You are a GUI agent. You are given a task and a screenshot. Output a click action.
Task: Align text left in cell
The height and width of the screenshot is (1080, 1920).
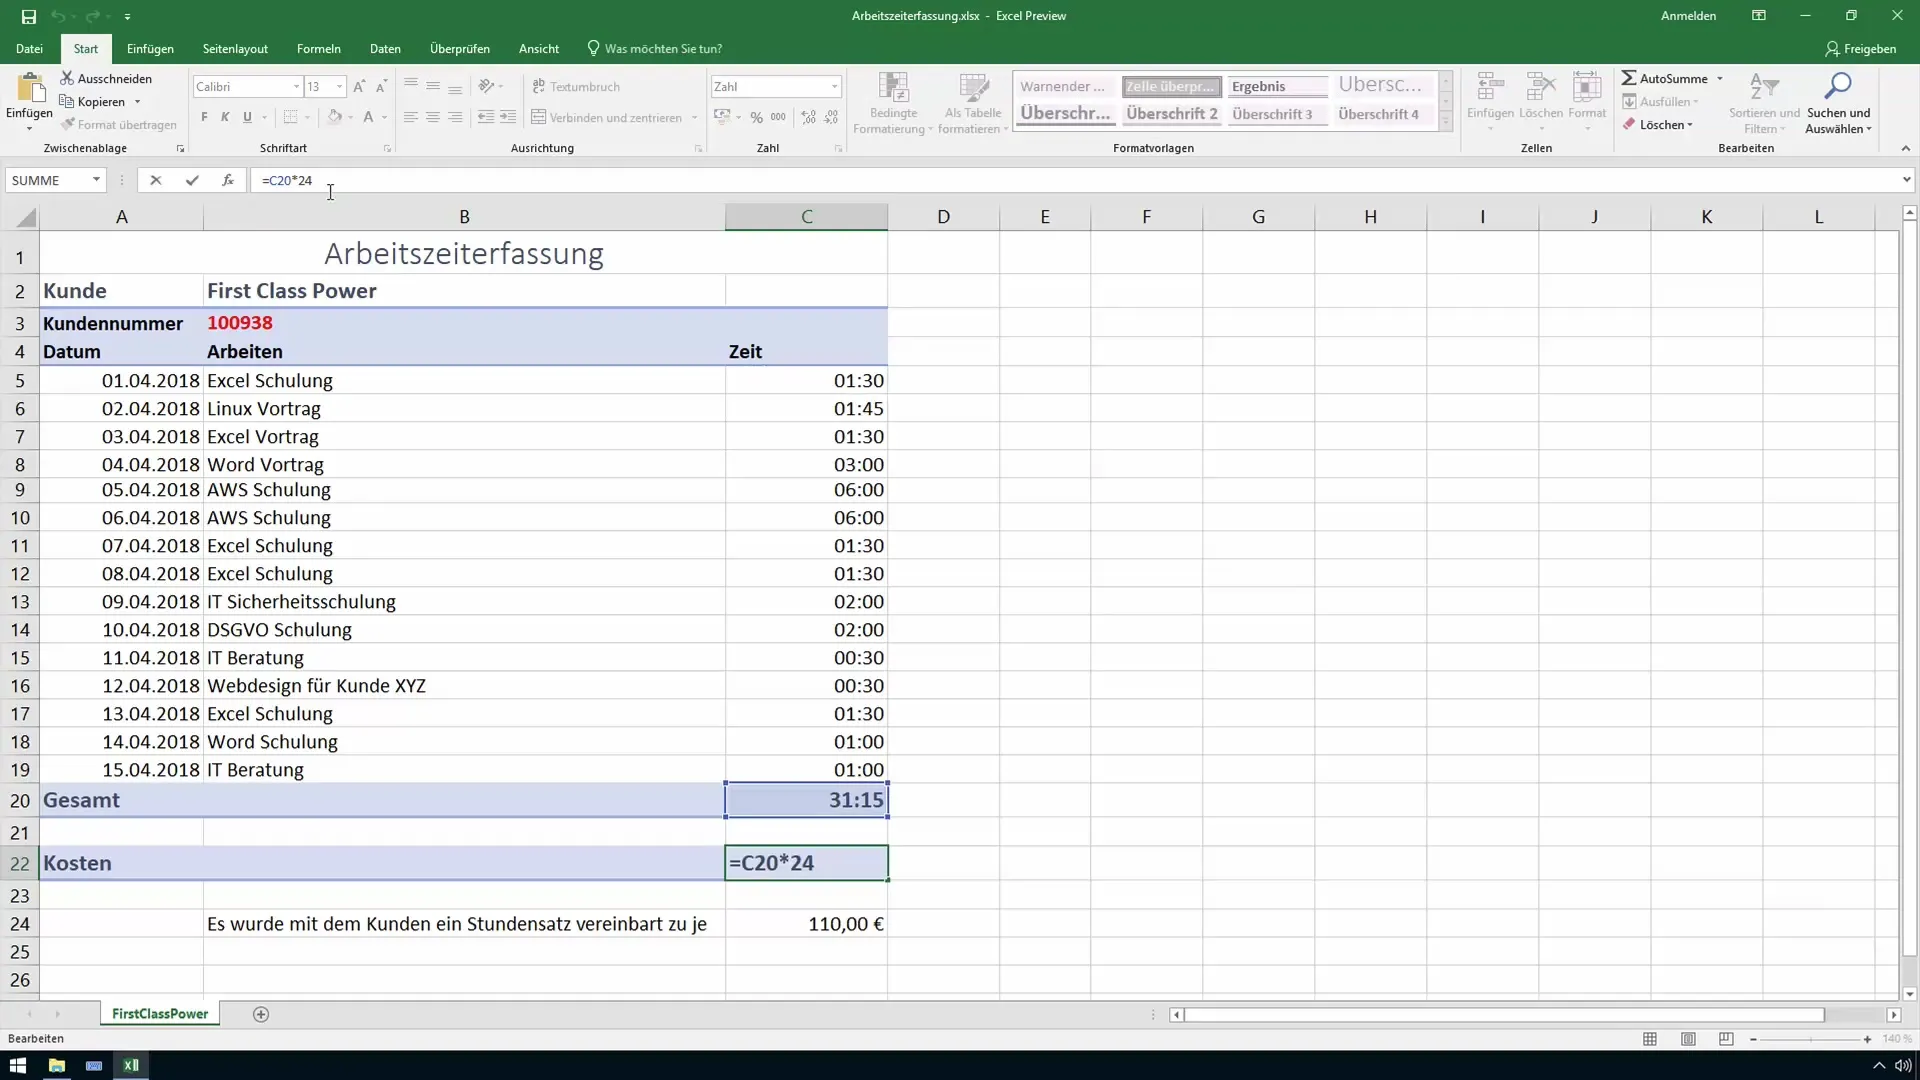tap(411, 117)
